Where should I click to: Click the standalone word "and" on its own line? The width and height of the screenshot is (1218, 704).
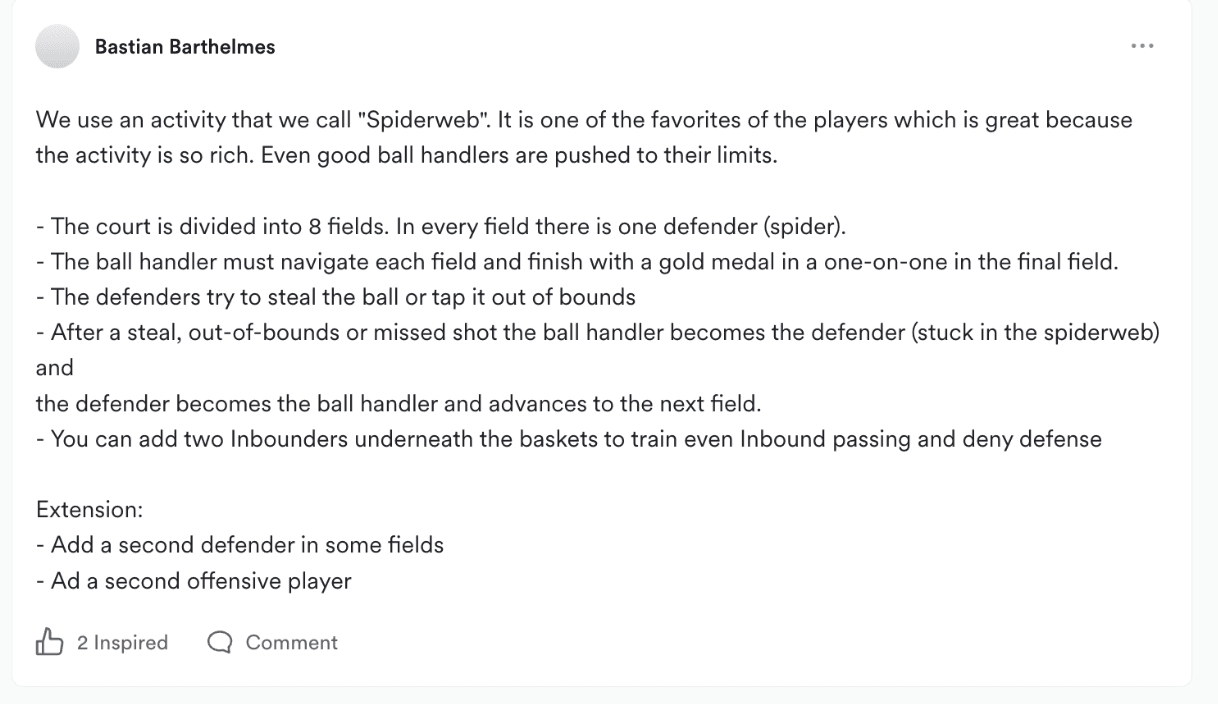pyautogui.click(x=55, y=367)
